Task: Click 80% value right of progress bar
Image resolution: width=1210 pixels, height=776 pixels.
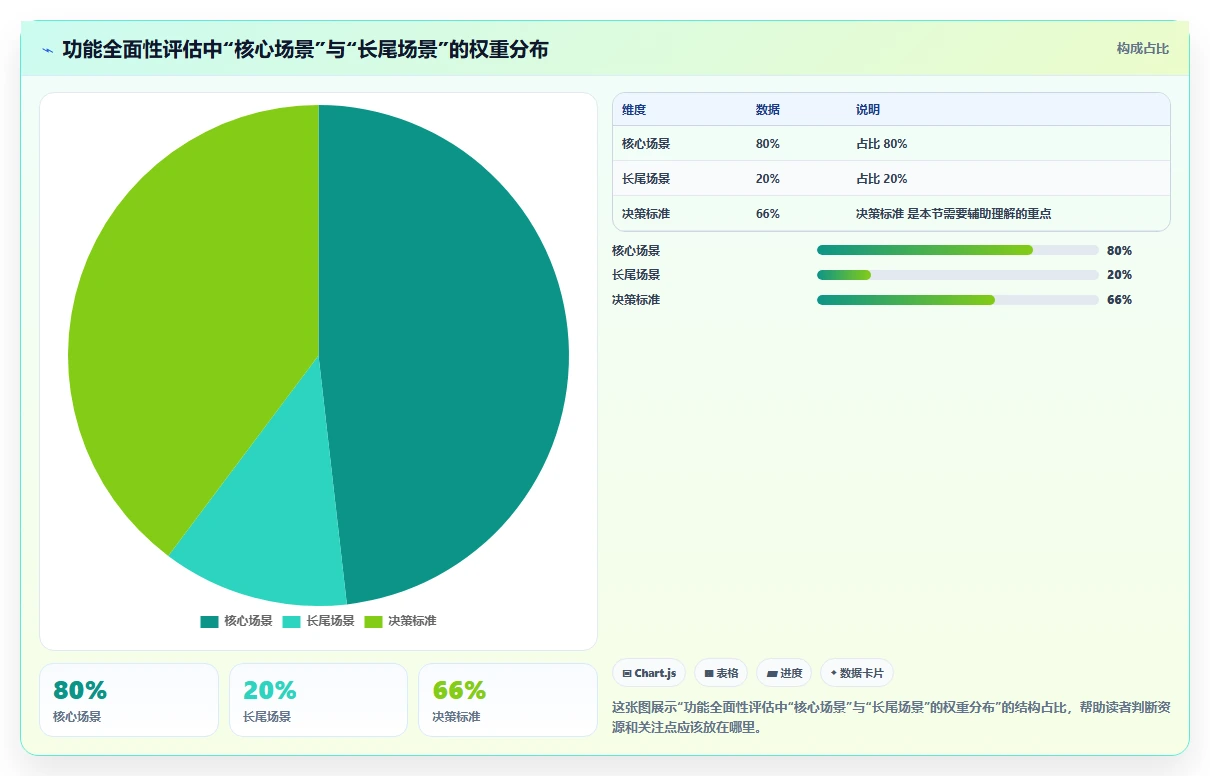Action: tap(1120, 251)
